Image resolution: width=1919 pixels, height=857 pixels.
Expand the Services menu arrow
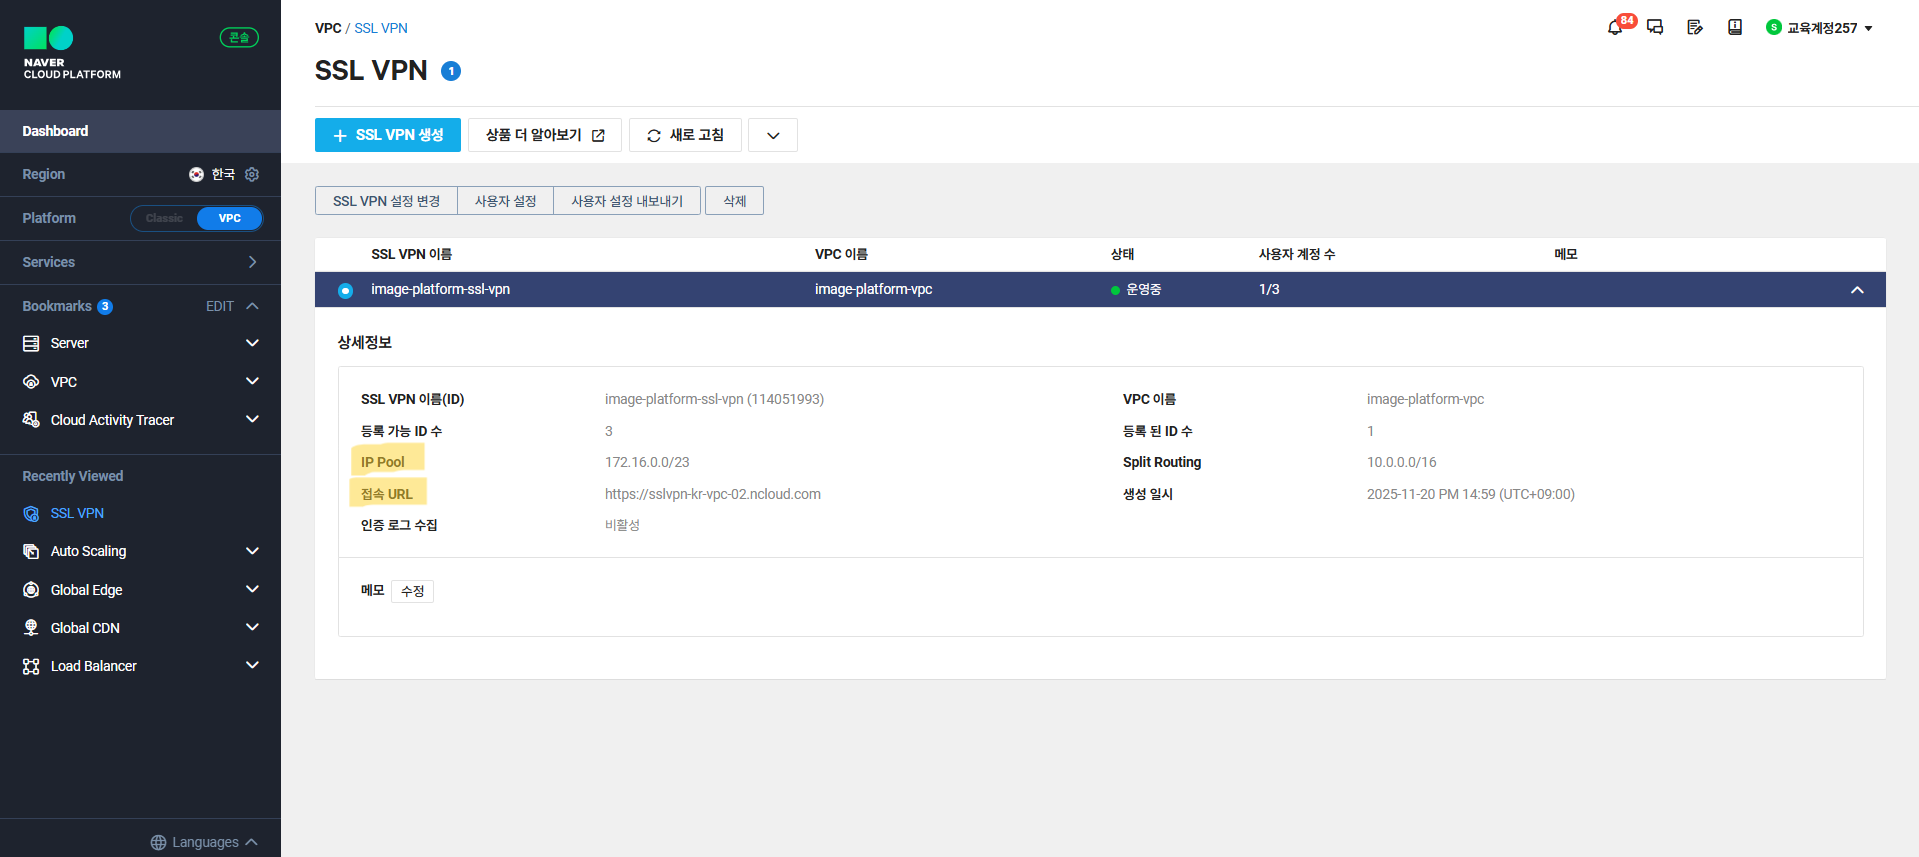pyautogui.click(x=252, y=262)
